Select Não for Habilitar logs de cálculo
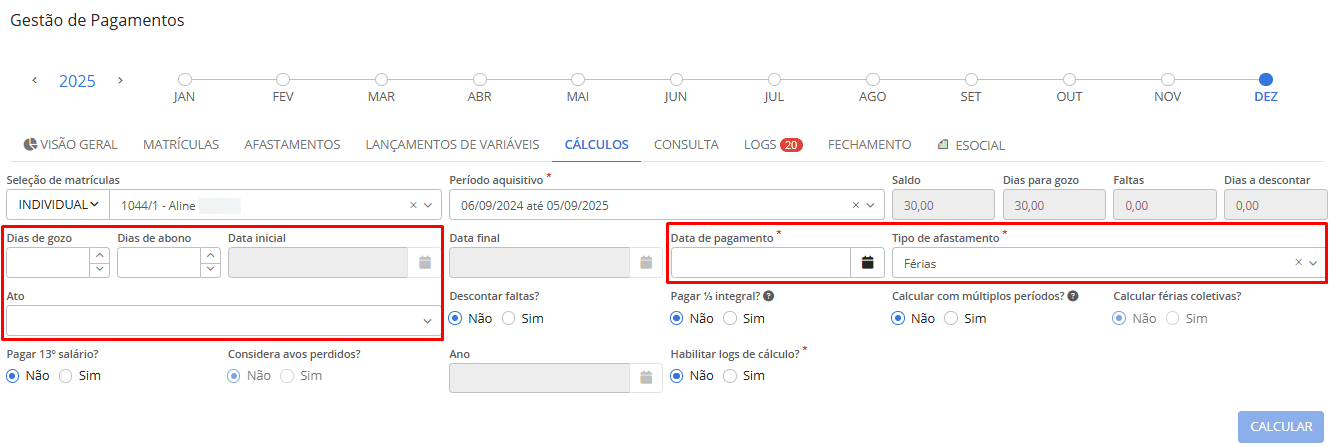 (x=678, y=376)
